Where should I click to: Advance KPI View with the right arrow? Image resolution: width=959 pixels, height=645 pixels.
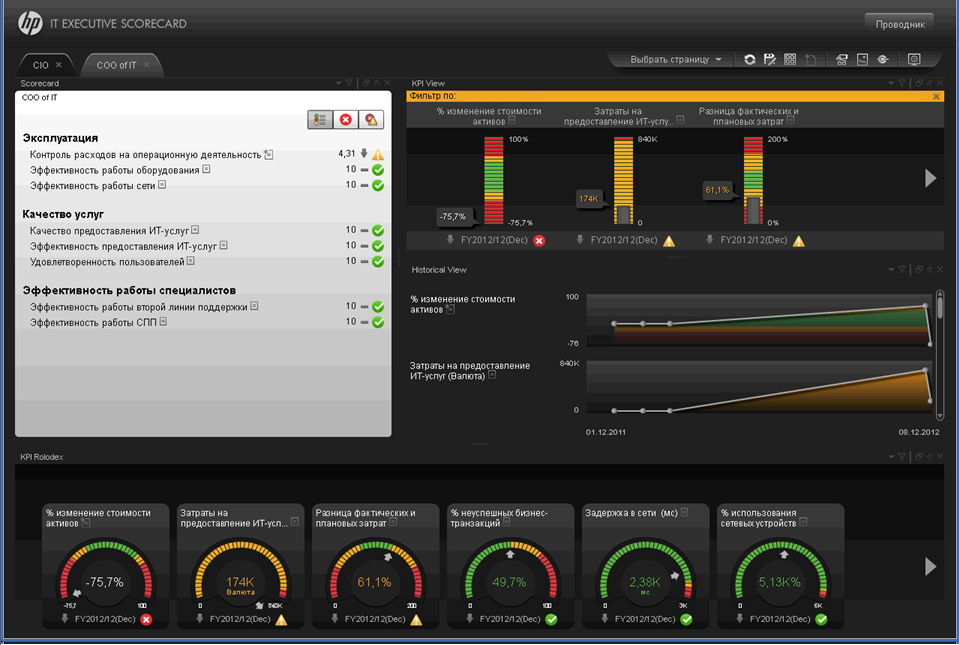pyautogui.click(x=930, y=179)
